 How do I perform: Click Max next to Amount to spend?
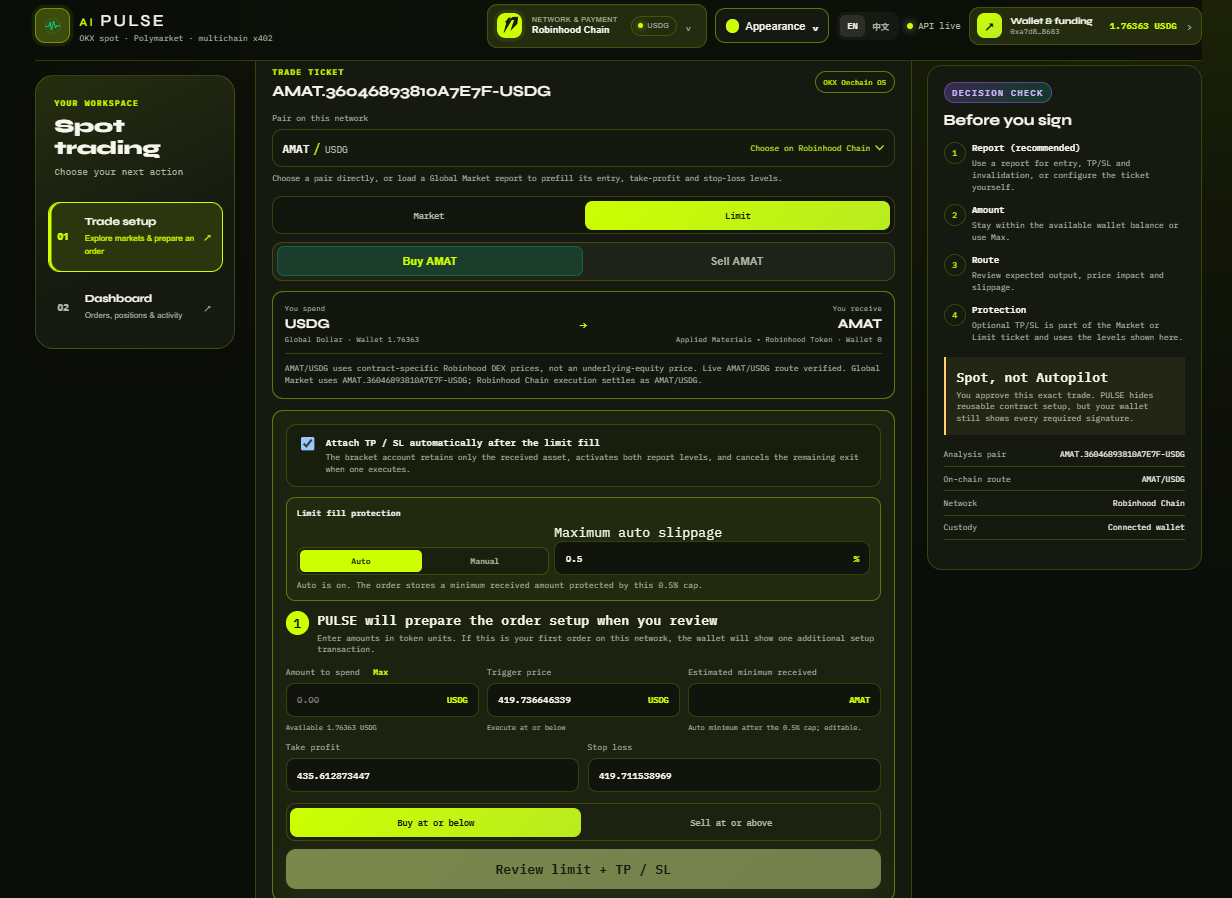380,672
